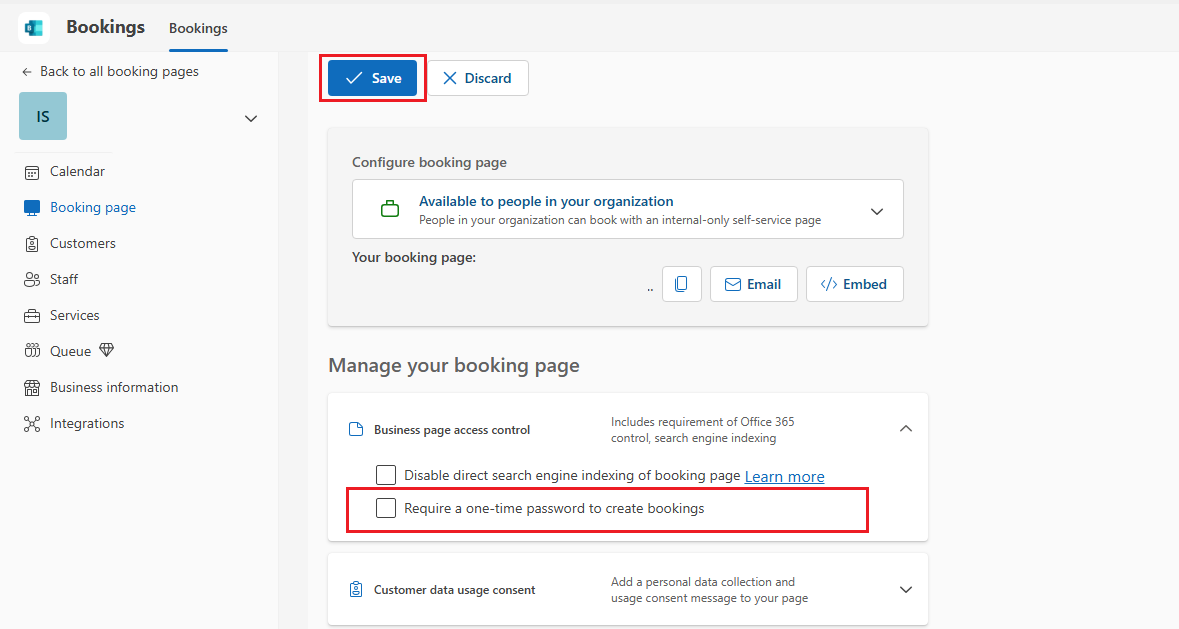Viewport: 1179px width, 629px height.
Task: Go back to all booking pages
Action: 120,71
